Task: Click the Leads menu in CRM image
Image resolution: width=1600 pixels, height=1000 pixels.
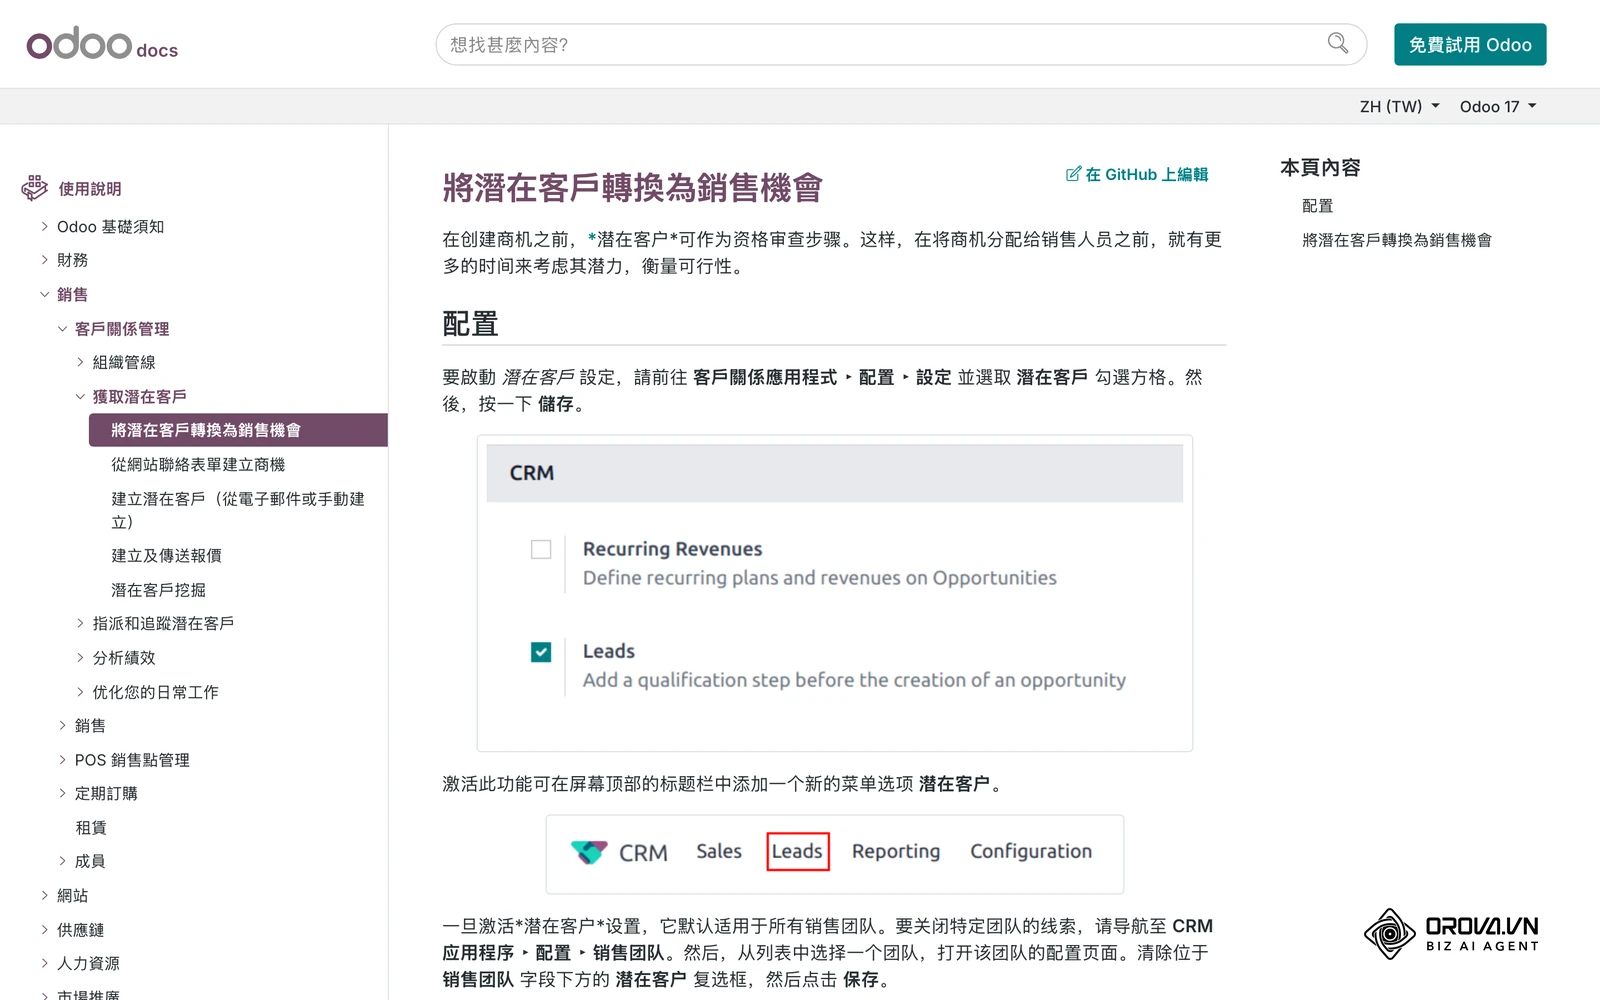Action: coord(798,851)
